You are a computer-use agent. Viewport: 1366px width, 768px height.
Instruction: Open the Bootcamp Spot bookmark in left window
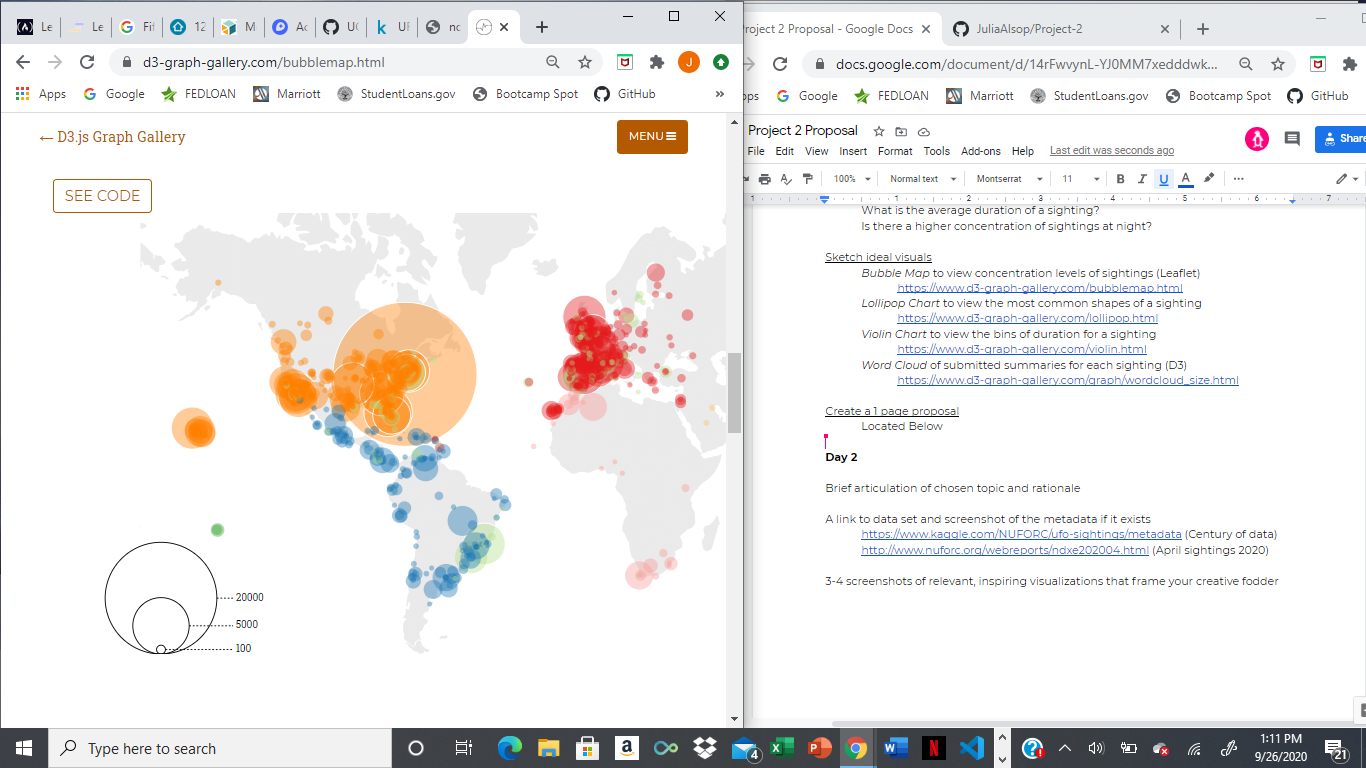525,94
